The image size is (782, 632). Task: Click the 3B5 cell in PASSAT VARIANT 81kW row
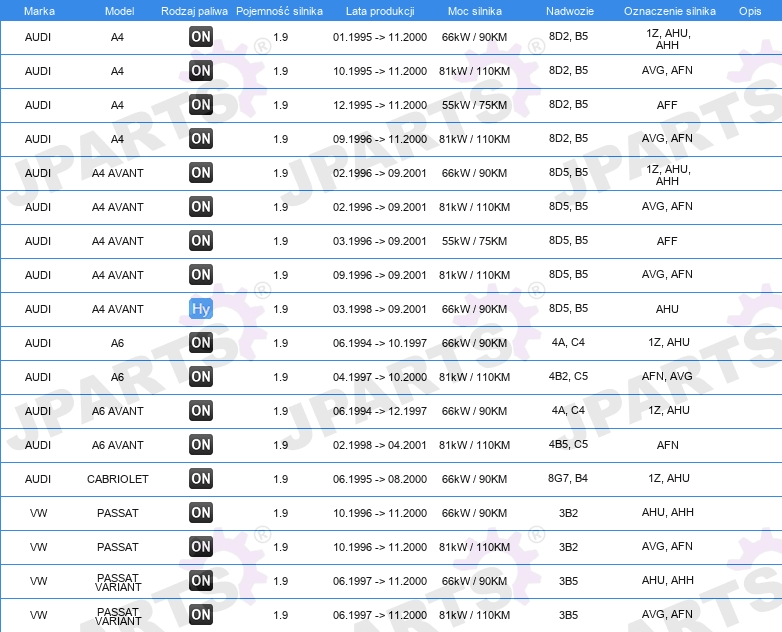pos(568,615)
